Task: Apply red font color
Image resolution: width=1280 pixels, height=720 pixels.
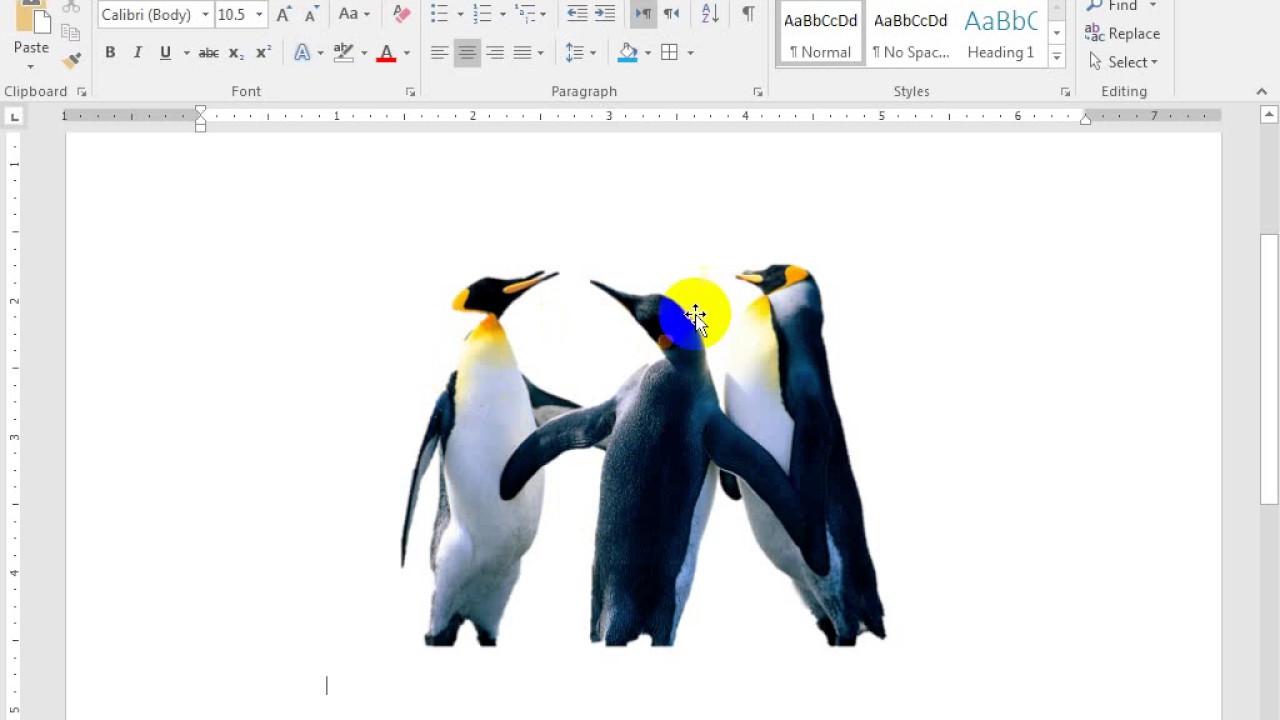Action: coord(386,53)
